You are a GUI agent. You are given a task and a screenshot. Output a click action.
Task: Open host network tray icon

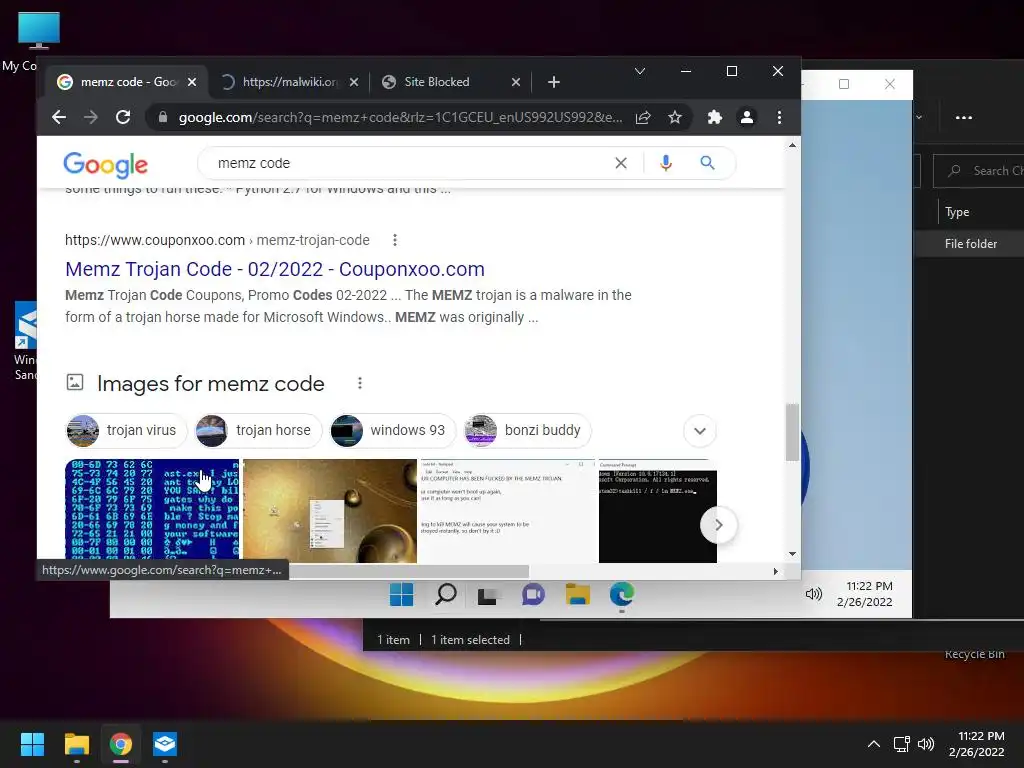[x=902, y=744]
